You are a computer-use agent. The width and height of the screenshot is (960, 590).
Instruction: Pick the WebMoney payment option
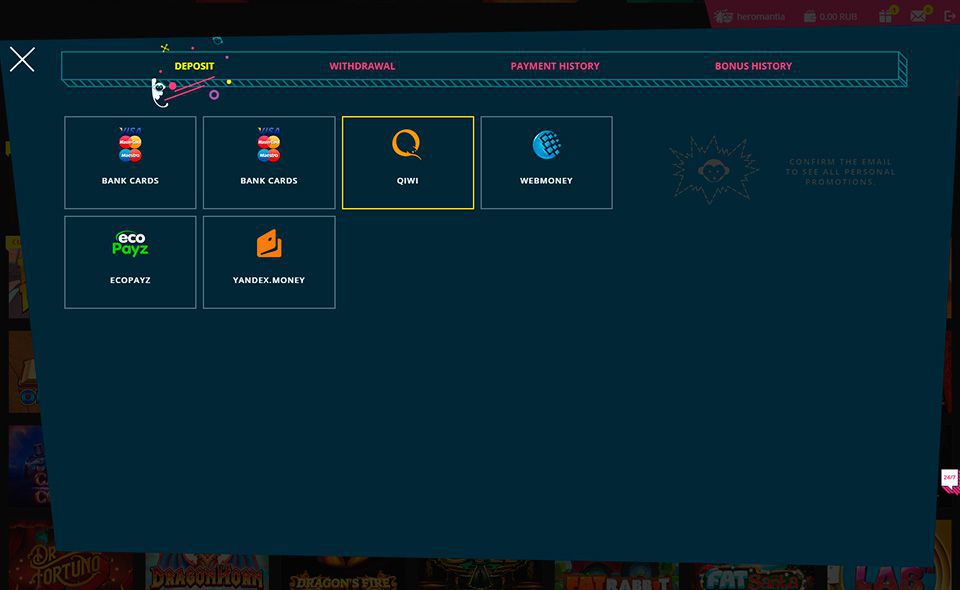click(x=546, y=163)
